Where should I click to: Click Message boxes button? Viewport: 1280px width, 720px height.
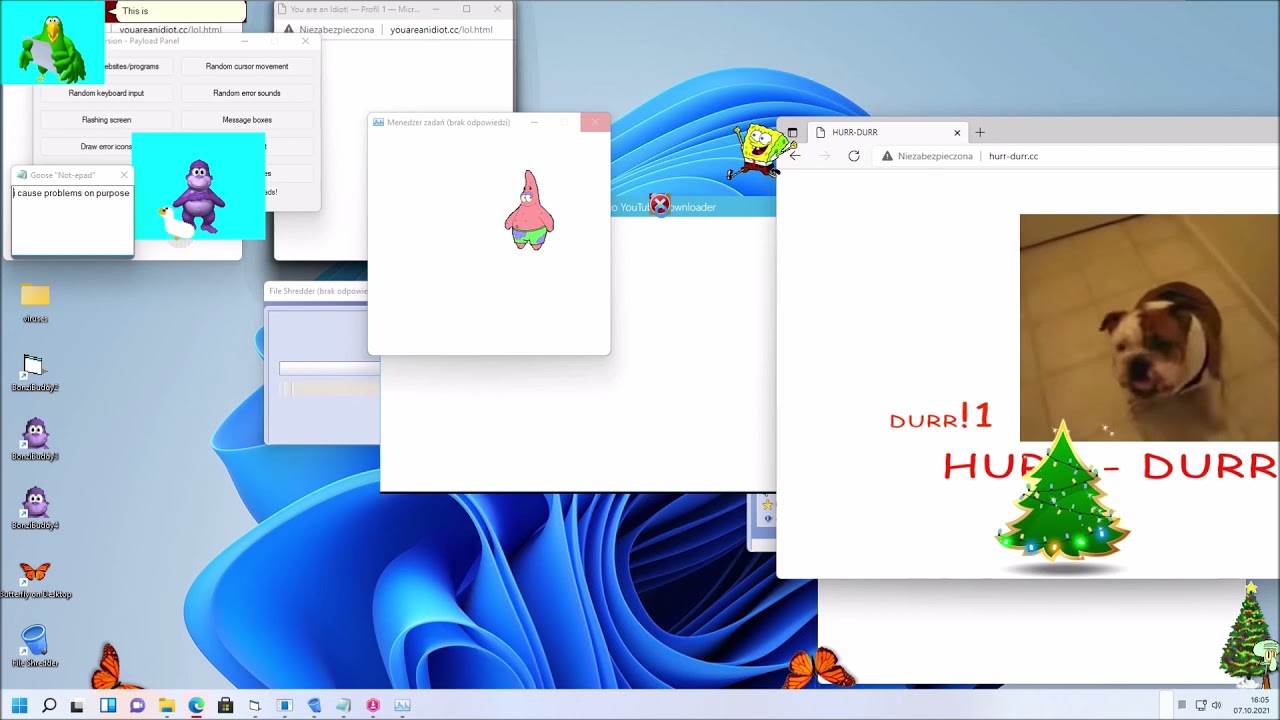coord(247,120)
